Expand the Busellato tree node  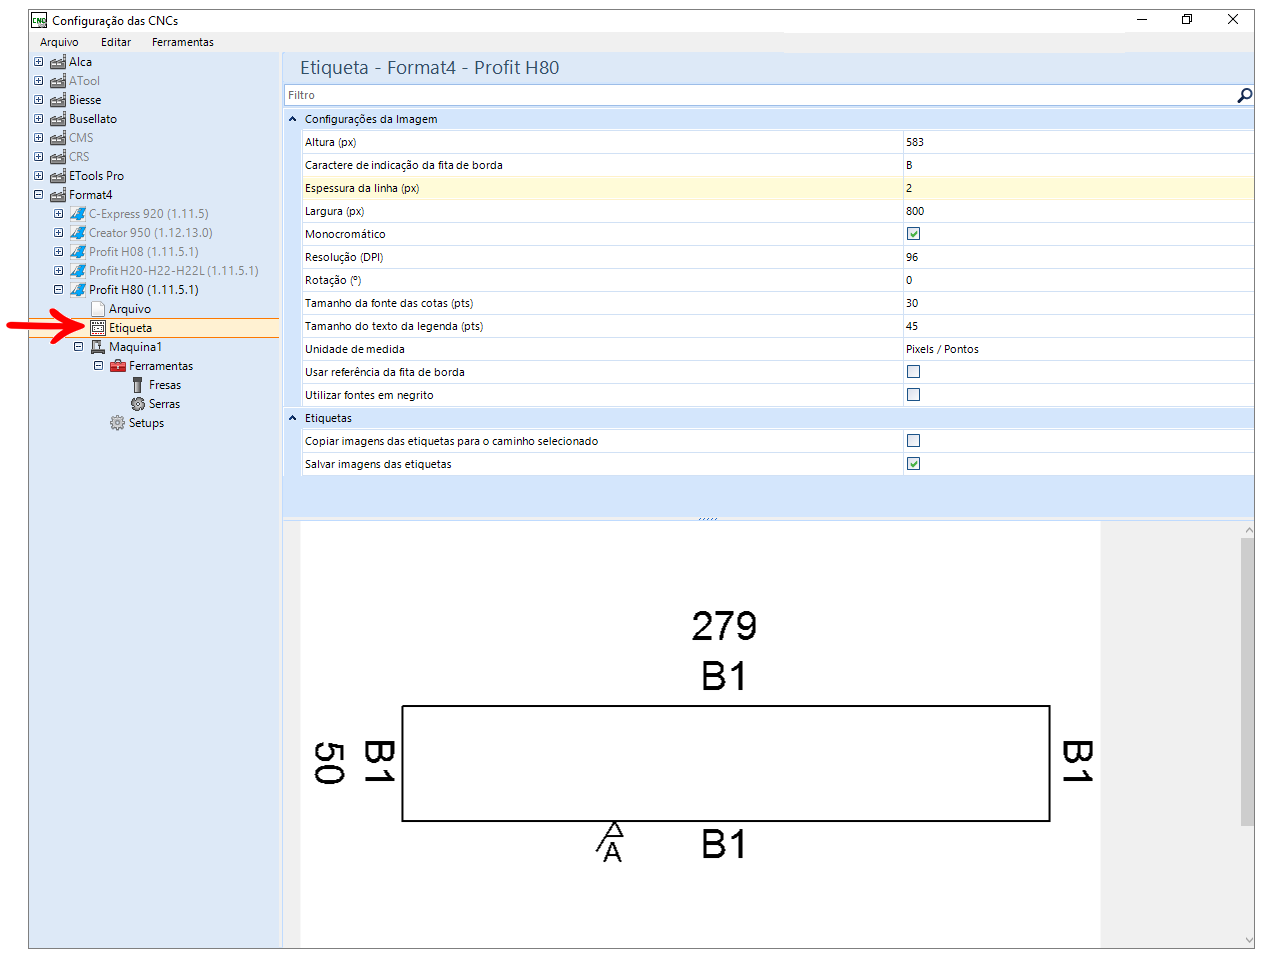[39, 119]
